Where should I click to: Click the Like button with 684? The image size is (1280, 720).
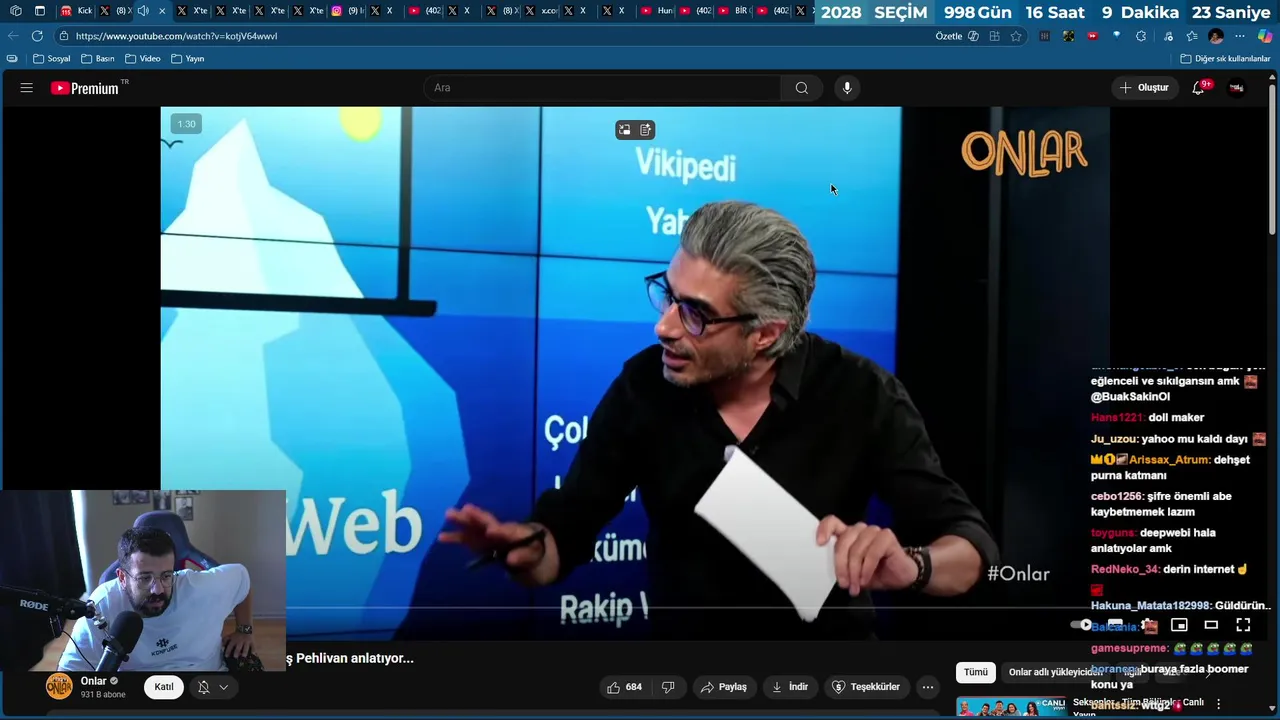624,687
